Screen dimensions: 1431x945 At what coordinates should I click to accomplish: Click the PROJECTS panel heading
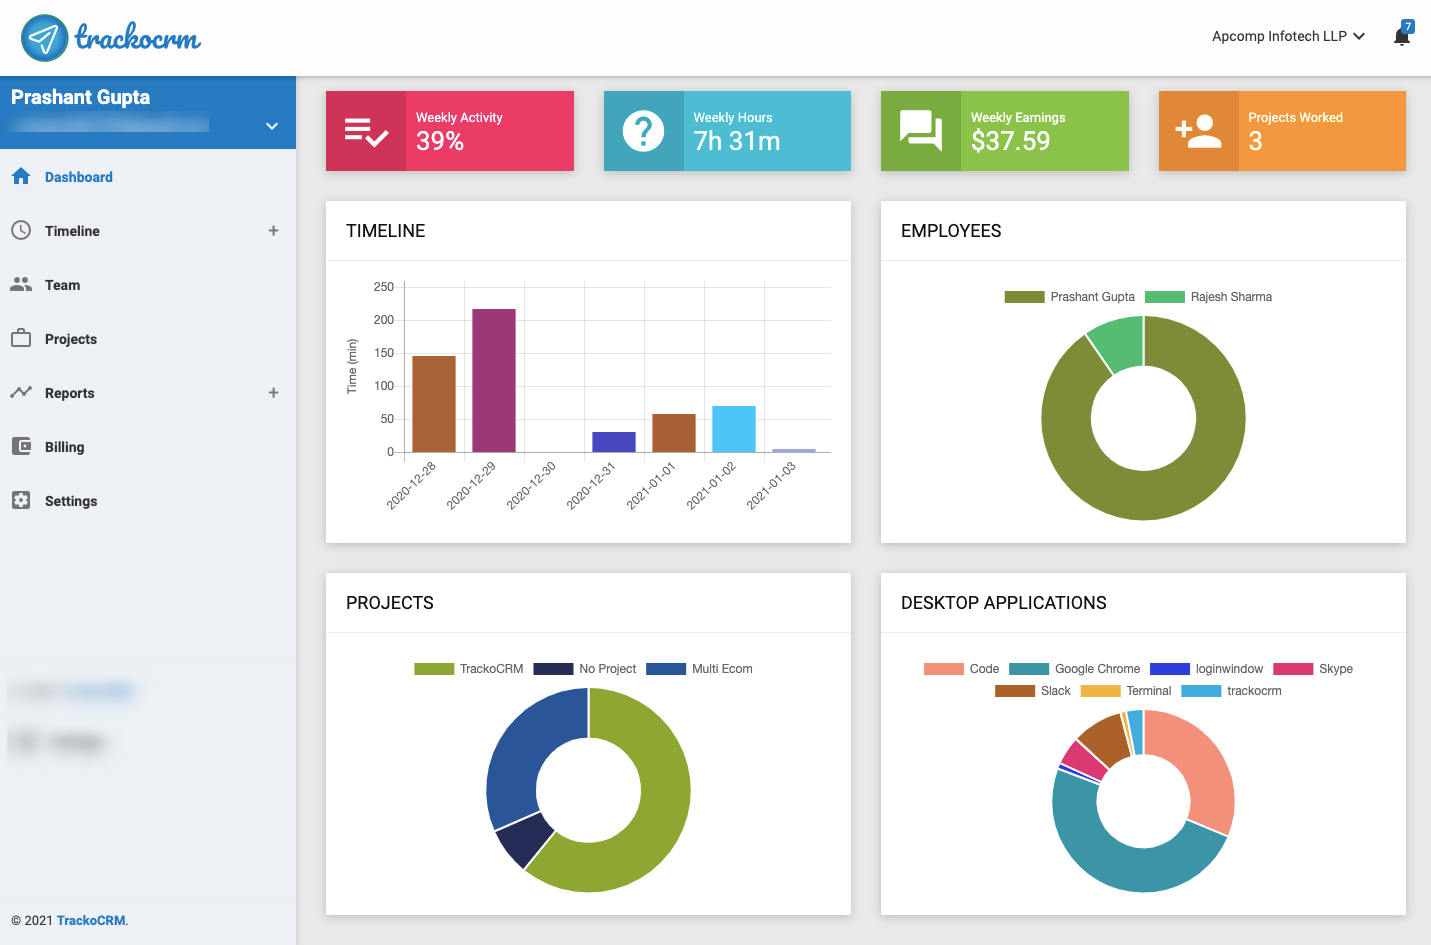click(390, 603)
